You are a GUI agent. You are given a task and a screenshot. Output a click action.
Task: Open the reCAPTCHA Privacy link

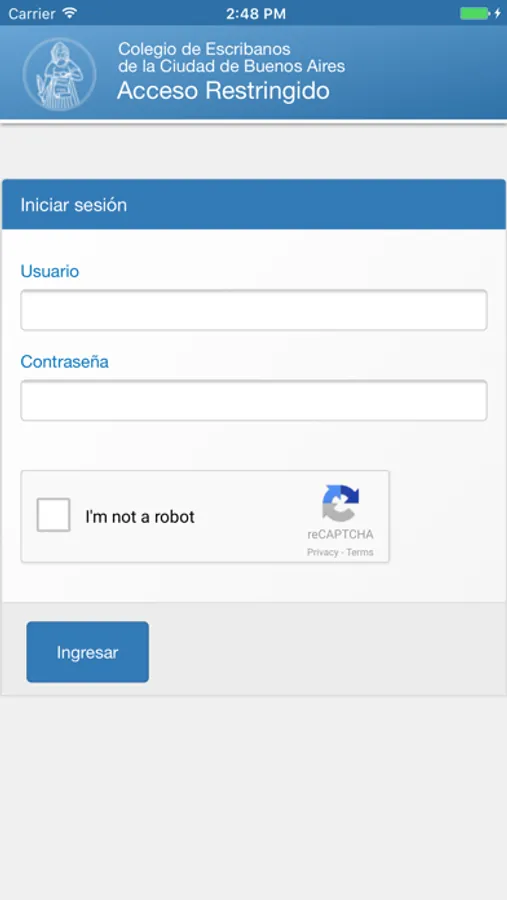(322, 552)
